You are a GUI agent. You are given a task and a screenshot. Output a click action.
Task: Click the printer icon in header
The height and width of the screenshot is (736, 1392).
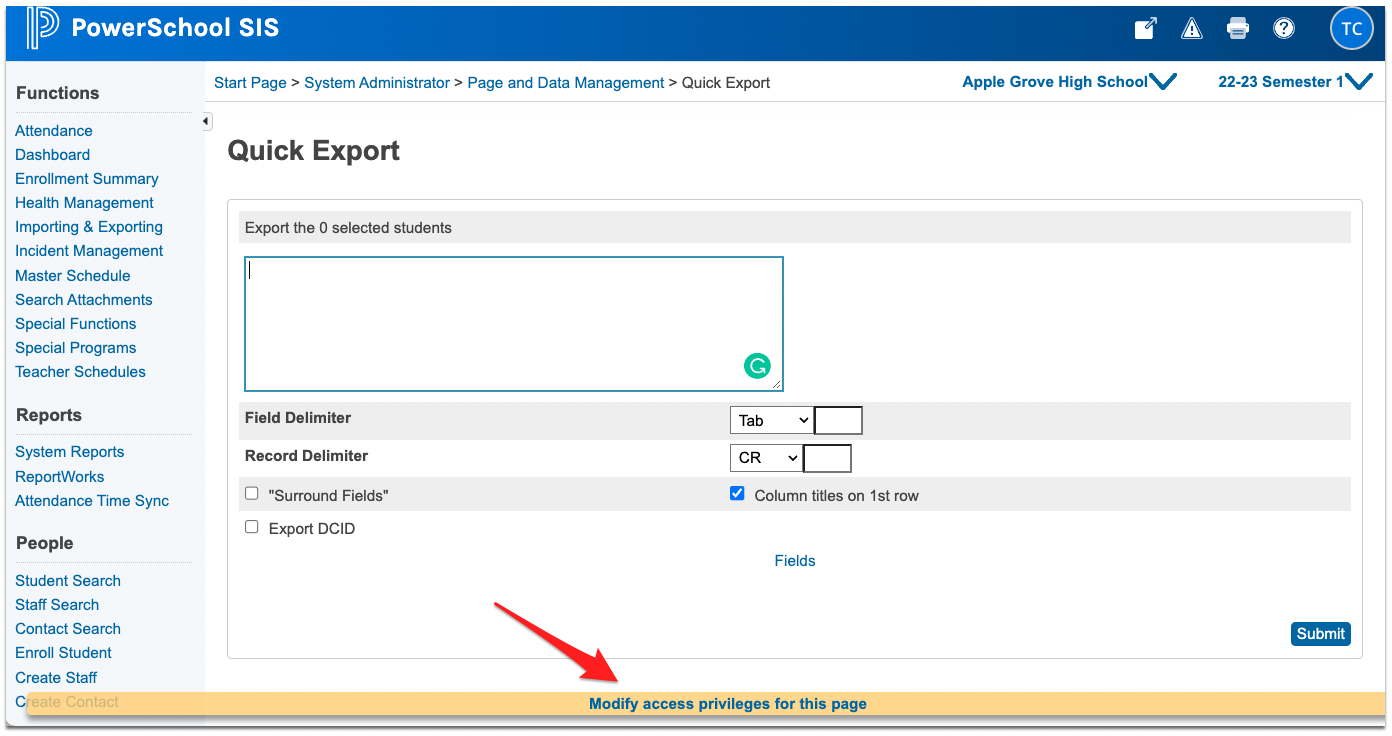[1238, 29]
